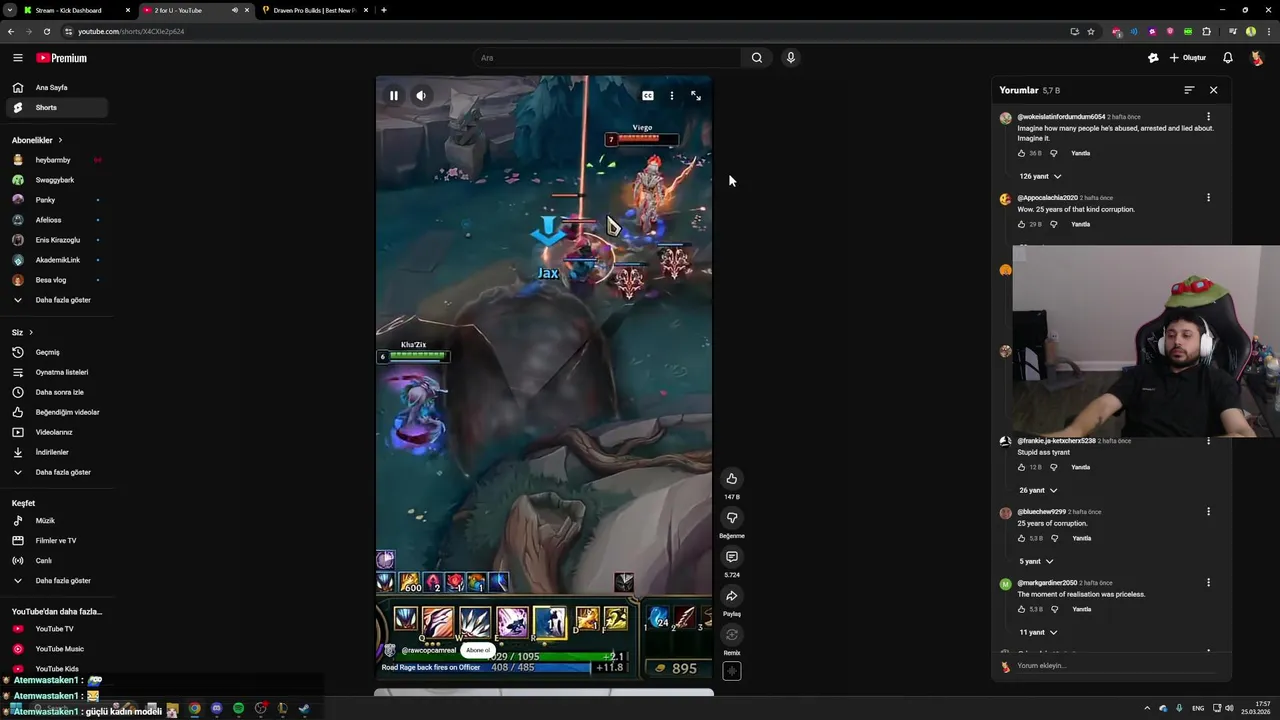Open Müzik in Keşfet section

click(x=56, y=521)
